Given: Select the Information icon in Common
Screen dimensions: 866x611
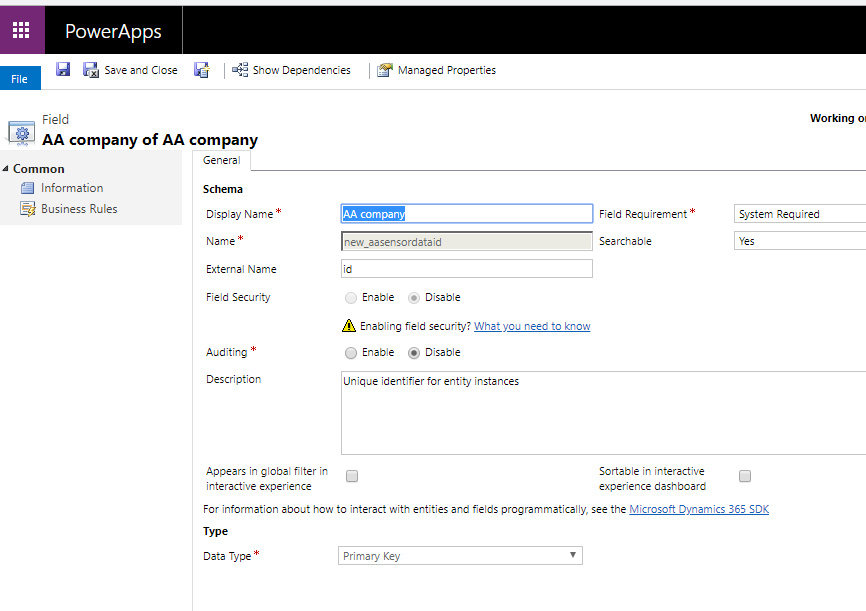Looking at the screenshot, I should click(28, 188).
